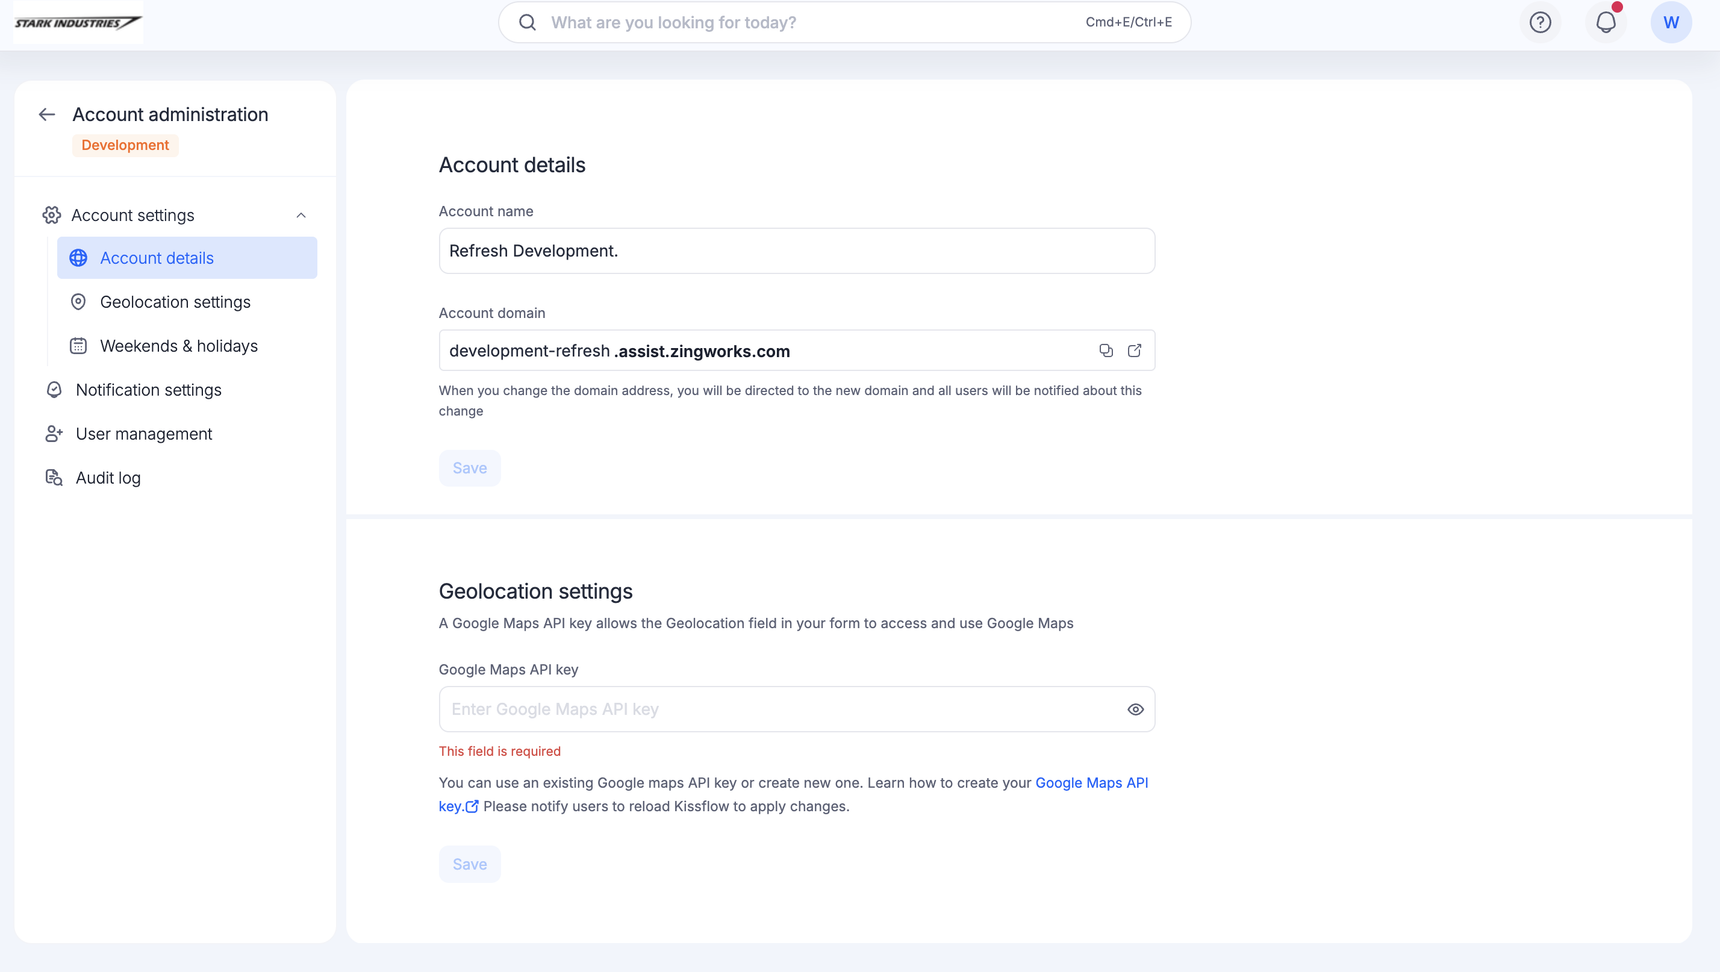Copy the account domain address

tap(1105, 351)
